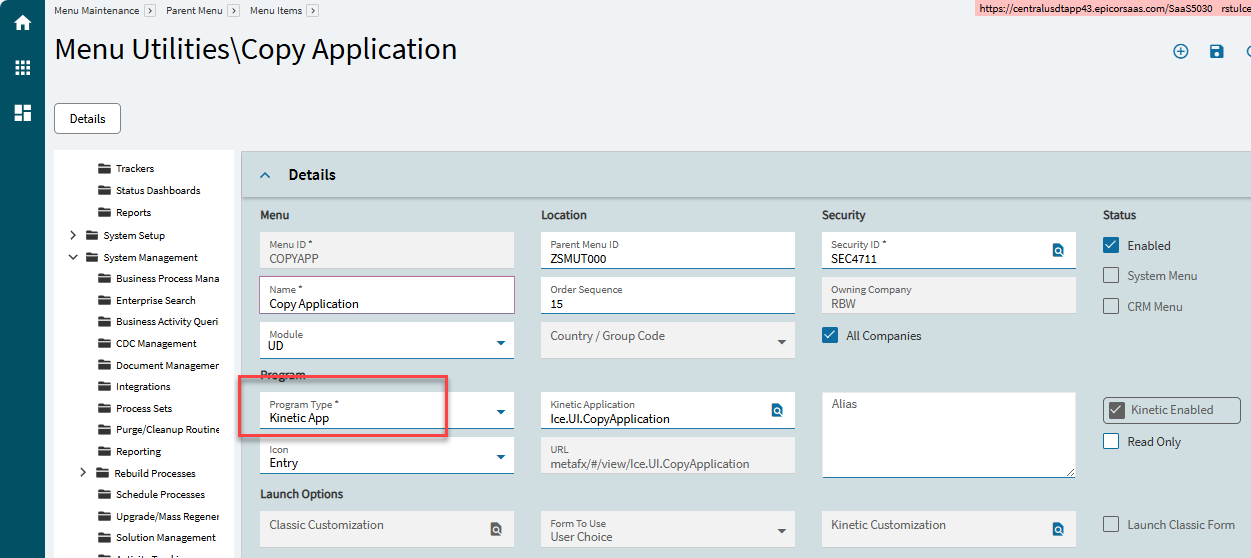Open the apps grid menu icon
Screen dimensions: 1251x558
22,68
